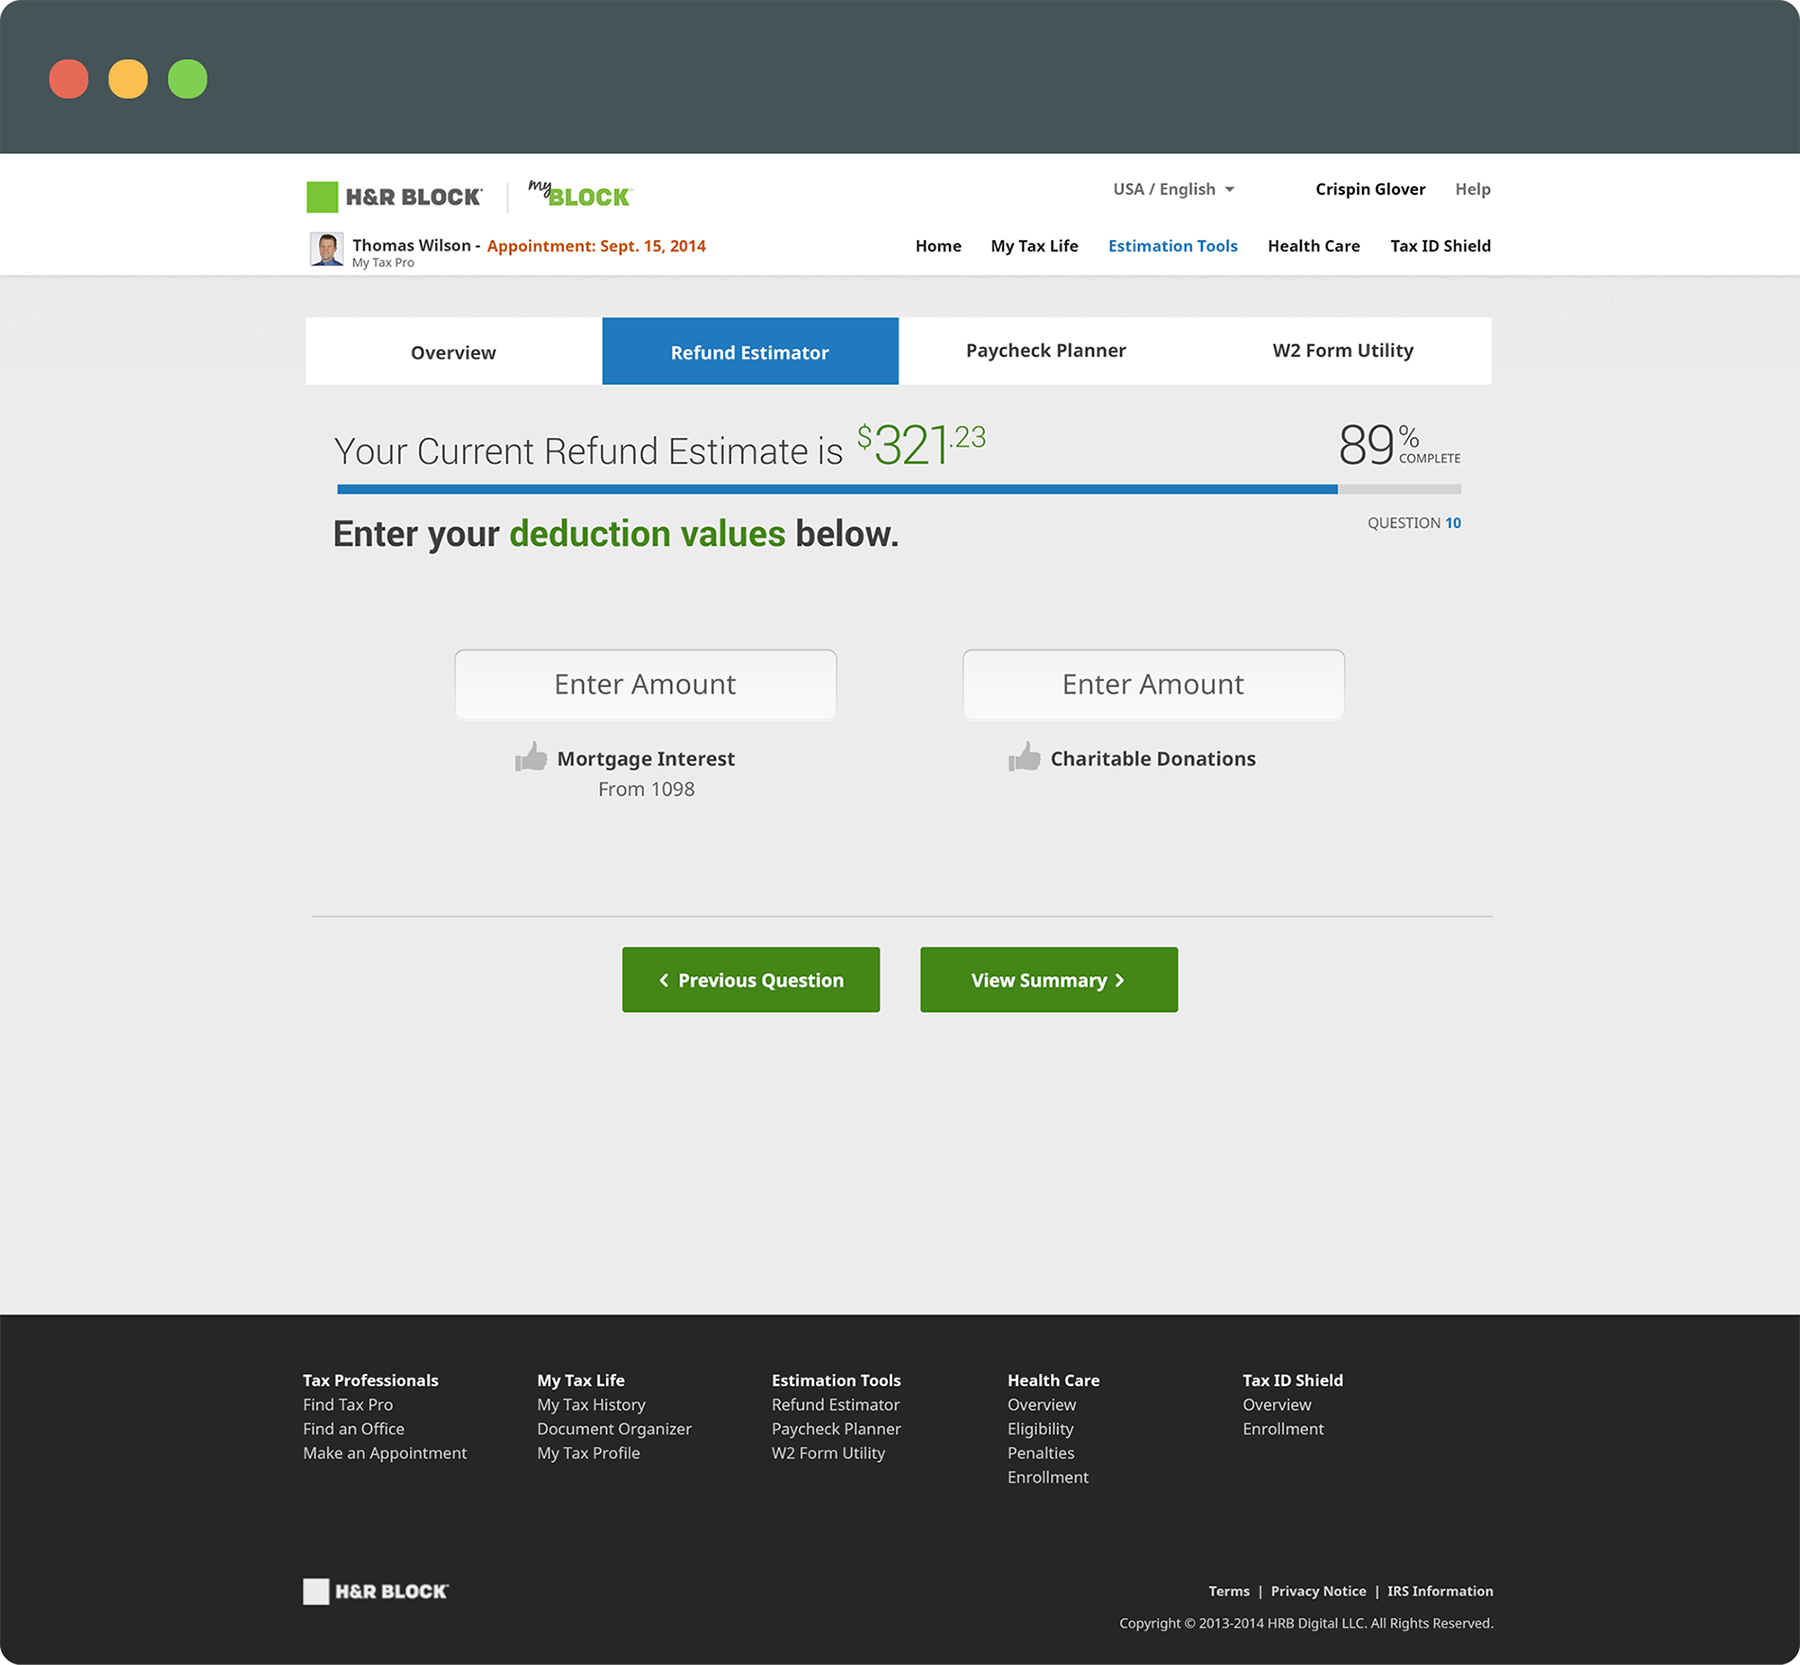1800x1665 pixels.
Task: Click the myBlock logo in header
Action: click(580, 195)
